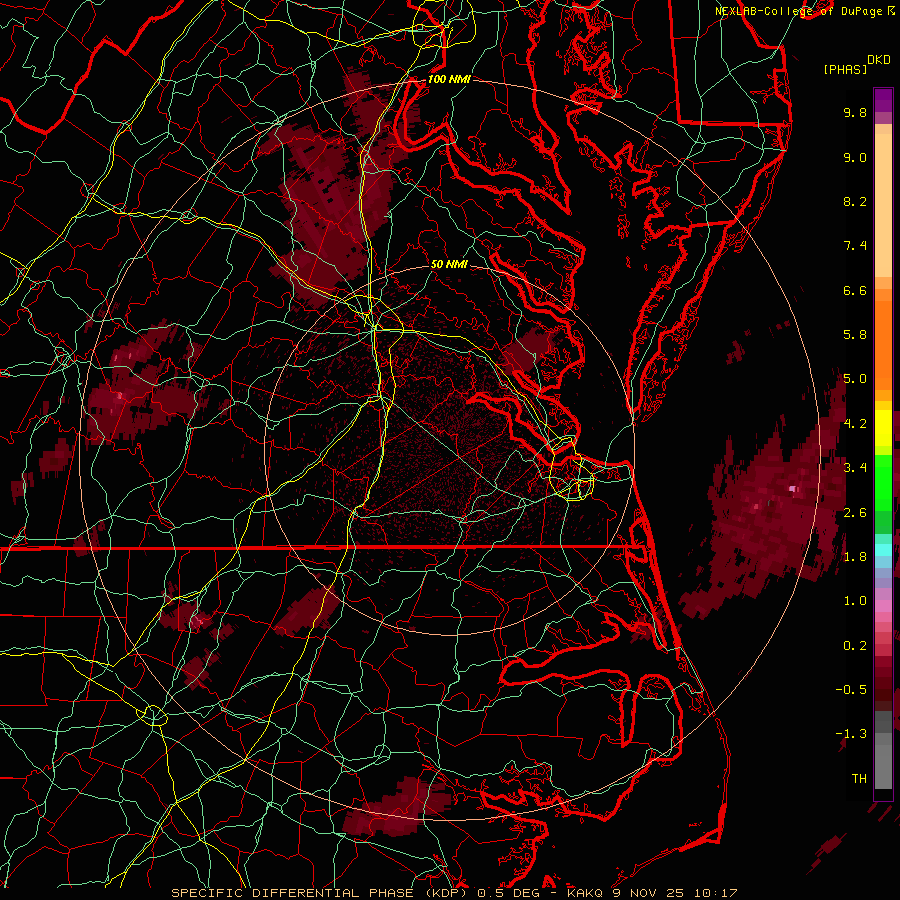Click the DKD label above the color scale

(x=878, y=60)
